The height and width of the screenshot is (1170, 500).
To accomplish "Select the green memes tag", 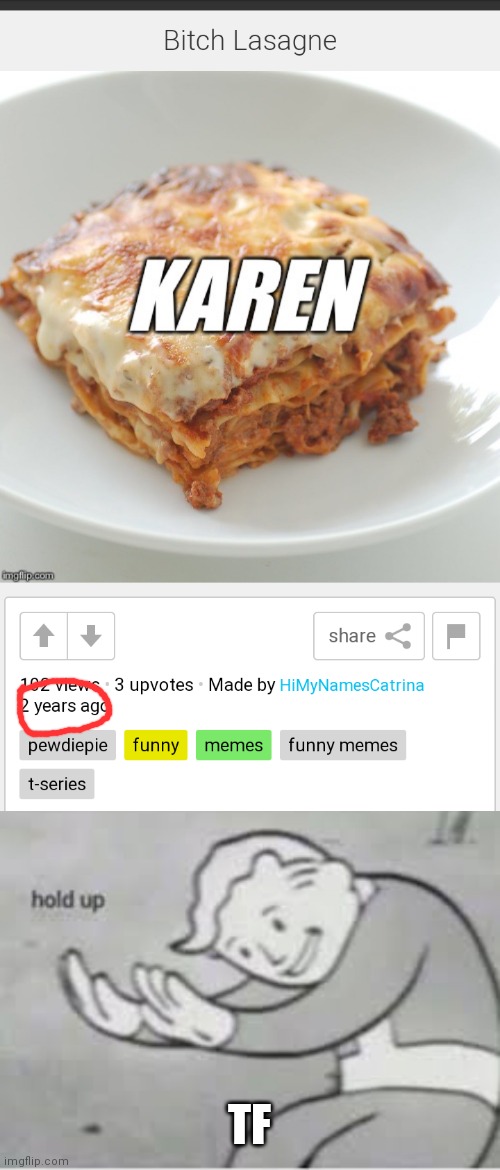I will (234, 745).
